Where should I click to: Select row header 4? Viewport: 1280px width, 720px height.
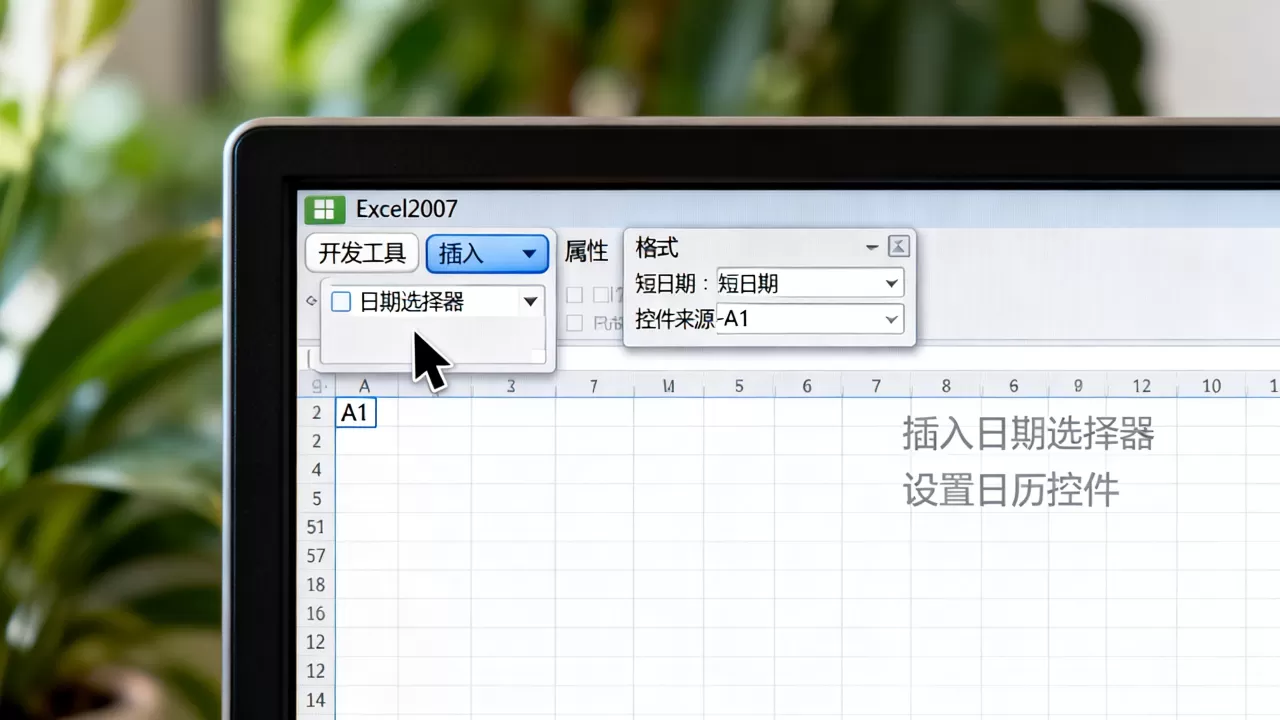pos(316,470)
